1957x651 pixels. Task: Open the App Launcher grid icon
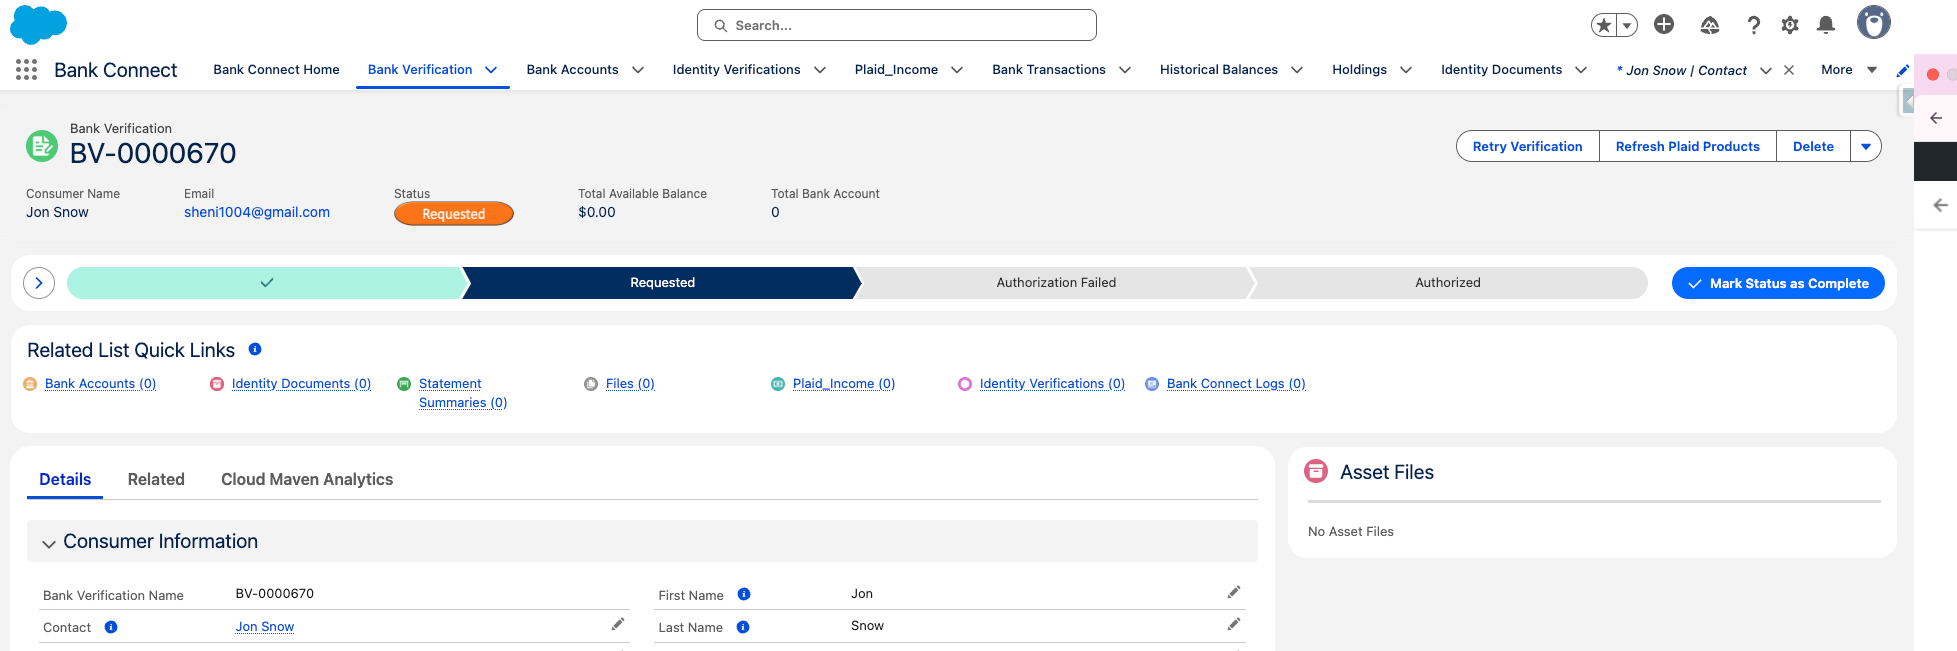[27, 69]
